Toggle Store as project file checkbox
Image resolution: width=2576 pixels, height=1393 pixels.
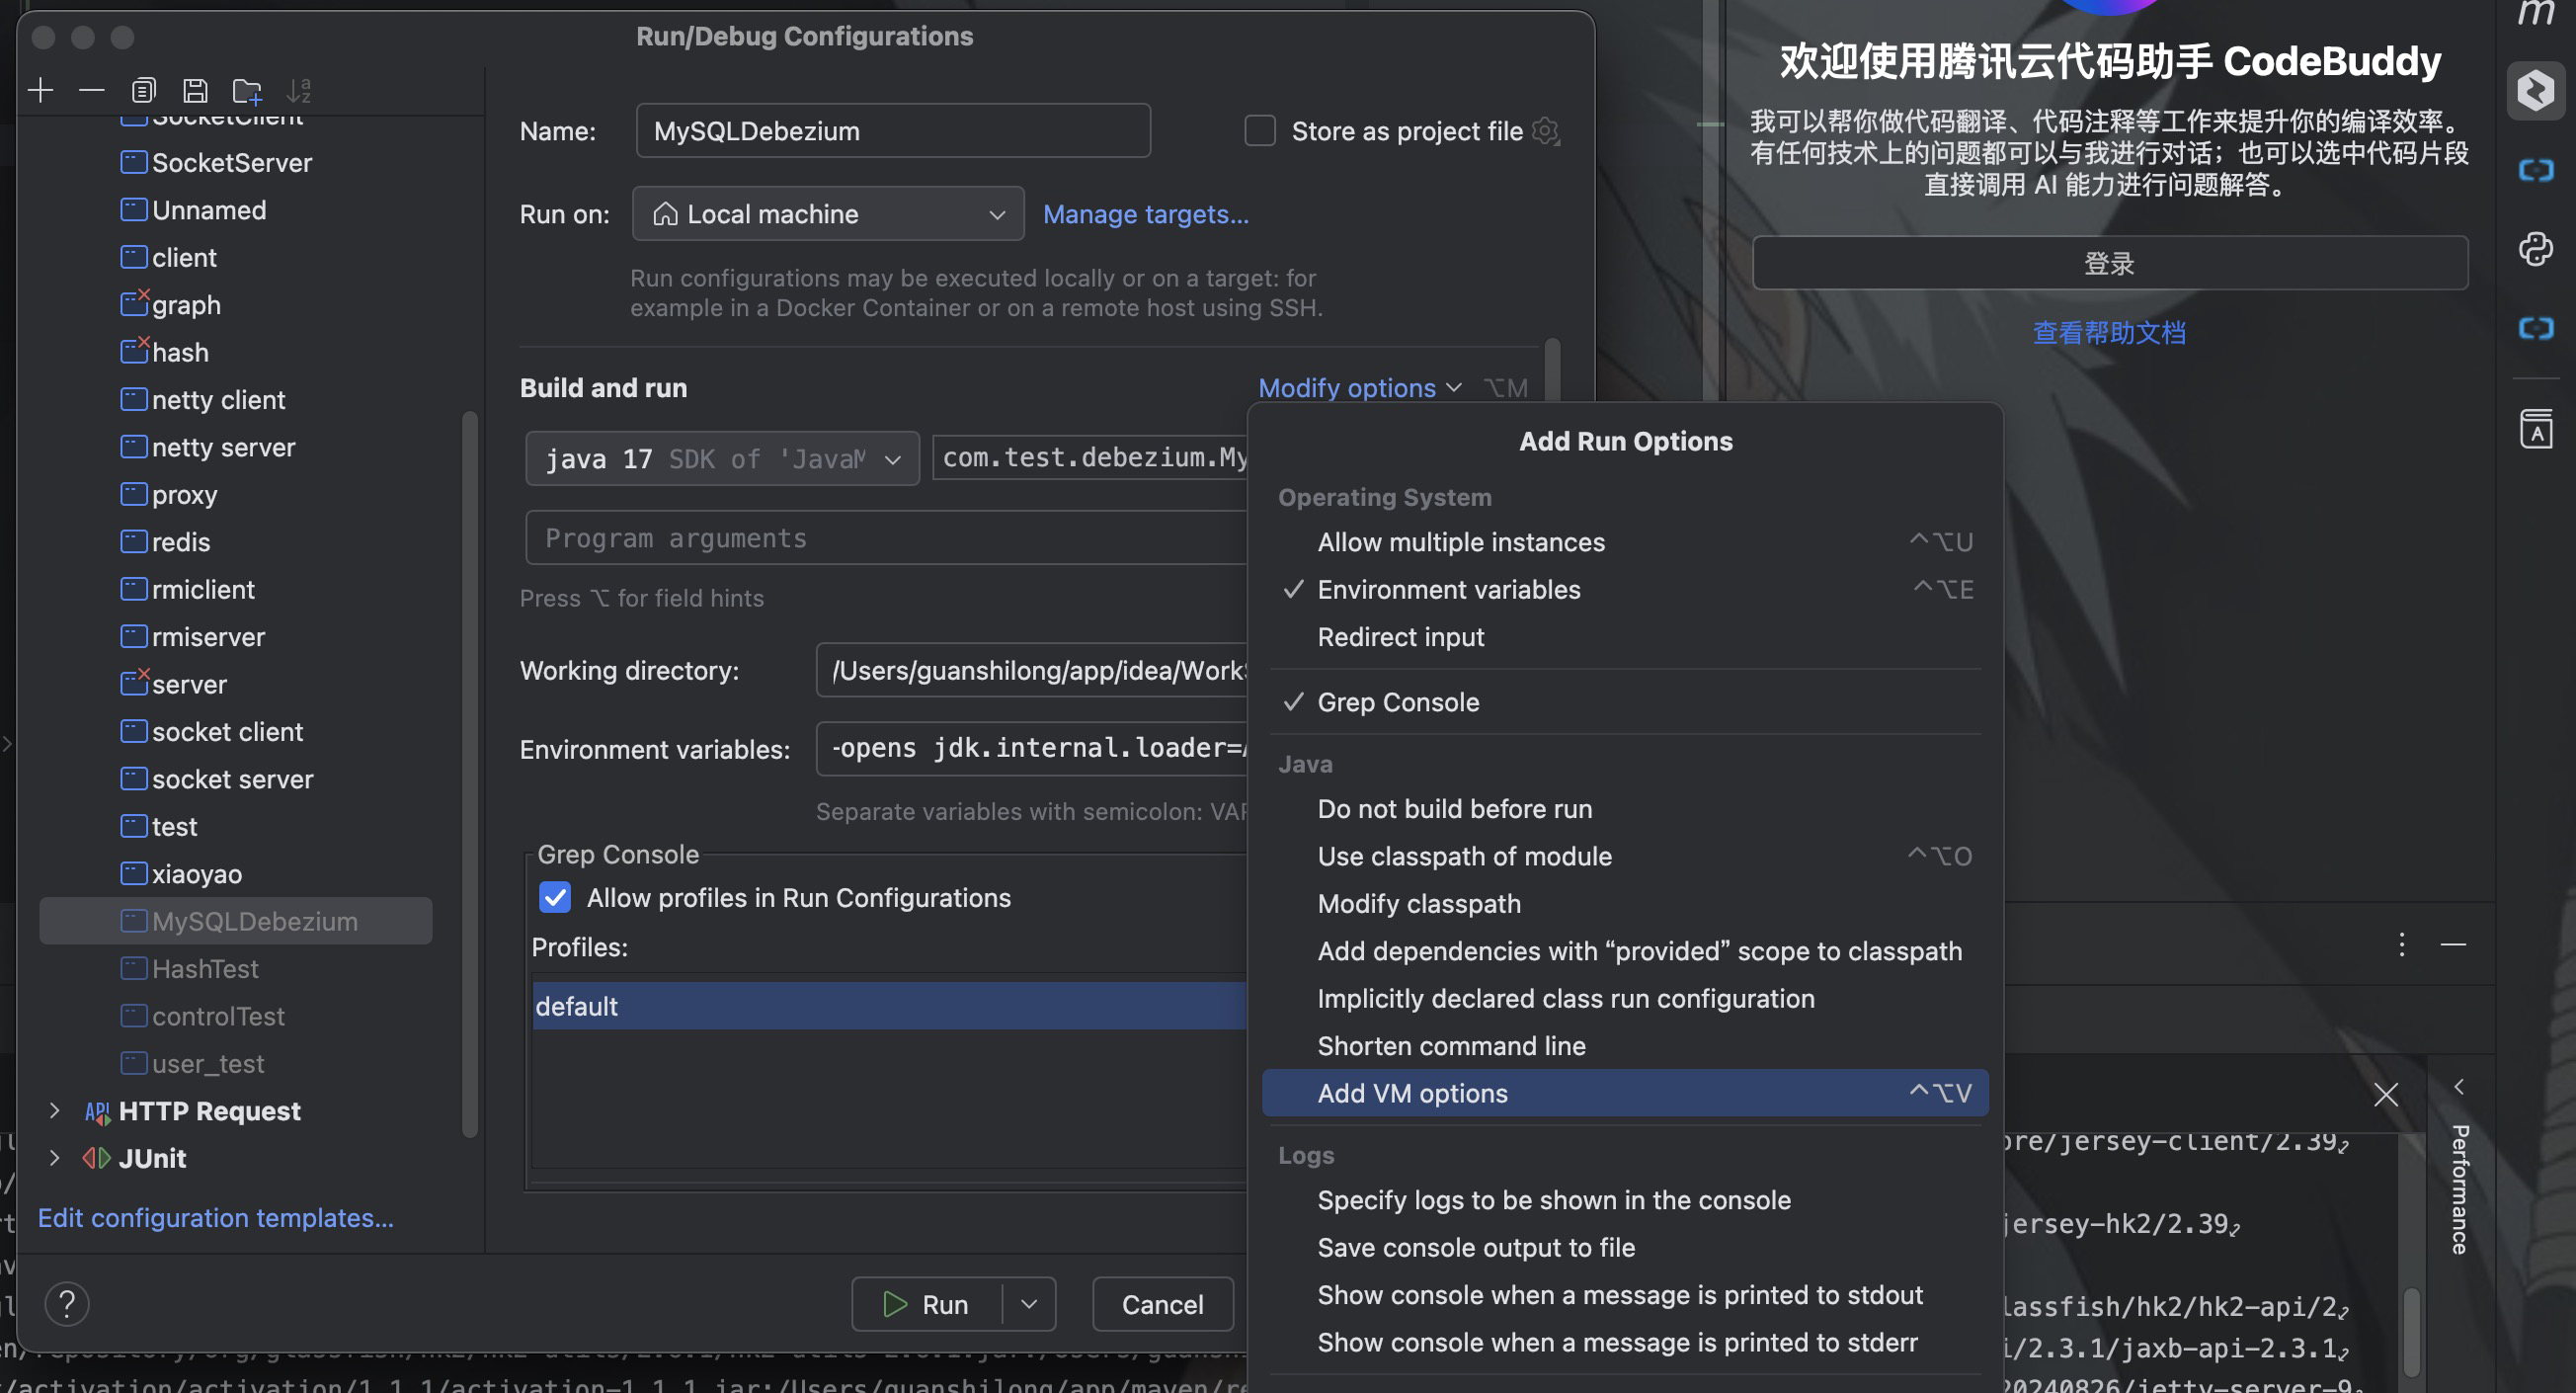point(1259,131)
